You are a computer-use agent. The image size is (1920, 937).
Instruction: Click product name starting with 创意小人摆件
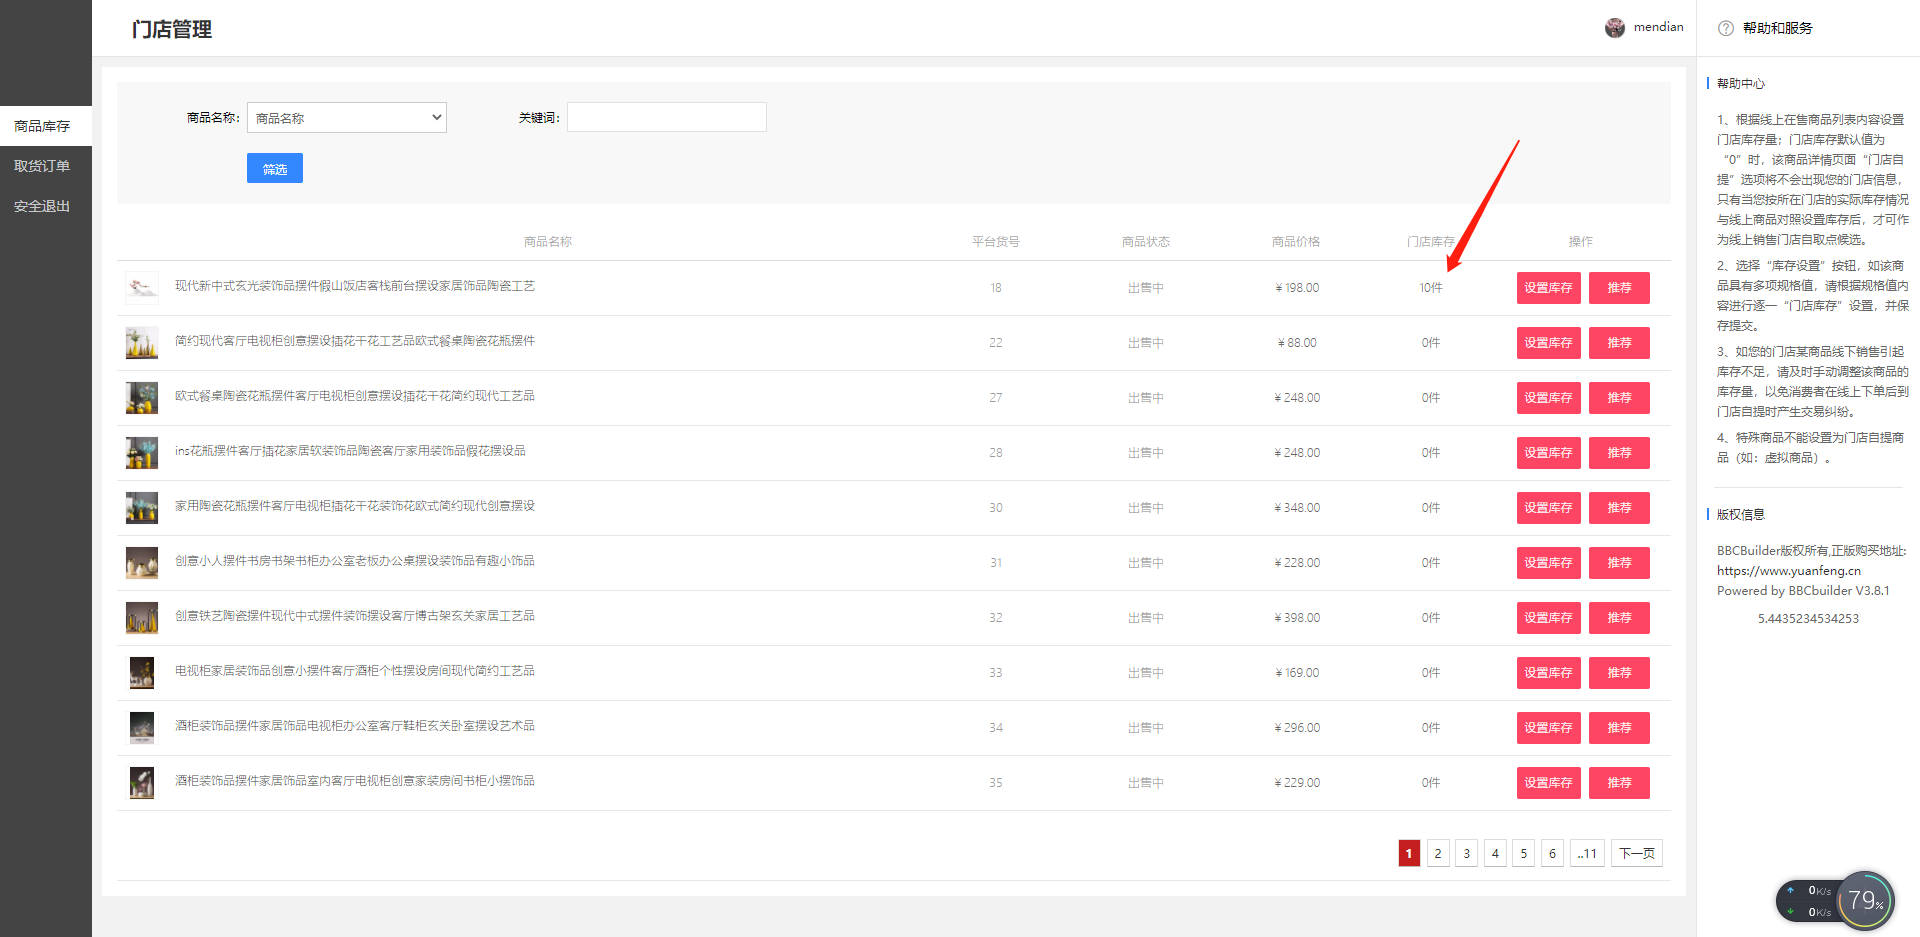point(355,561)
